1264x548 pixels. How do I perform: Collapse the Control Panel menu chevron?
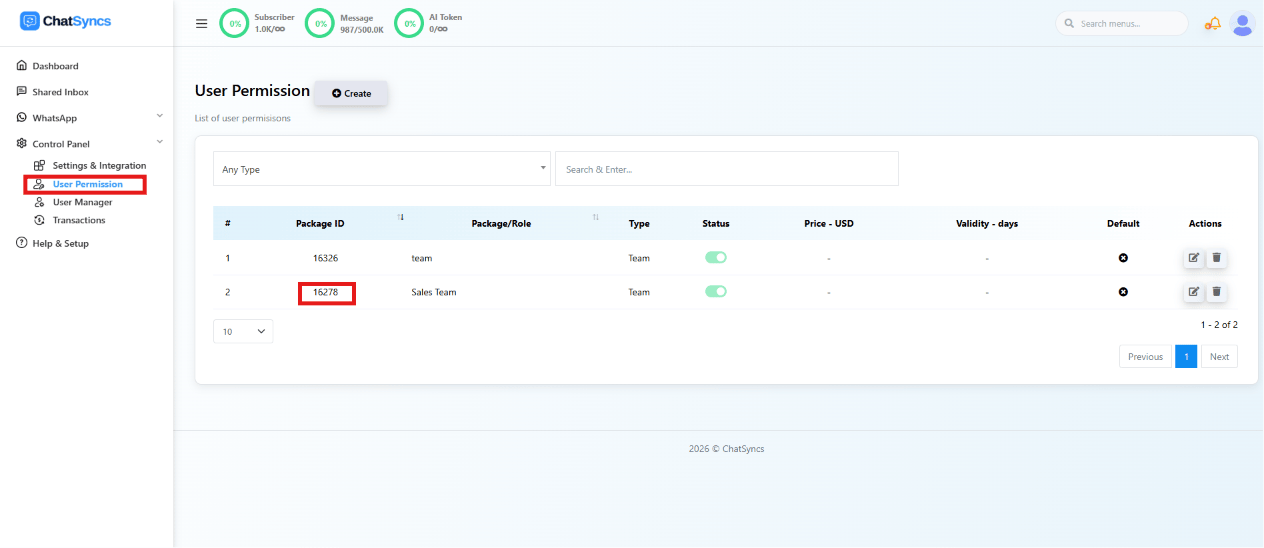click(160, 143)
